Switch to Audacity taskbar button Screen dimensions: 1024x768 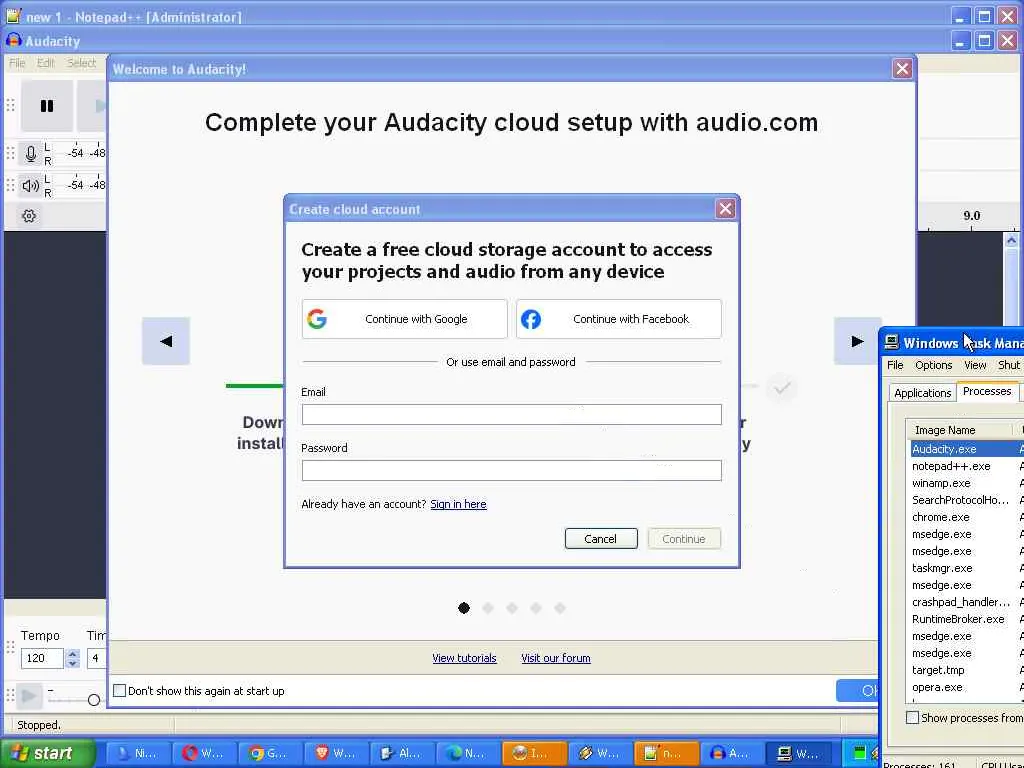tap(731, 754)
